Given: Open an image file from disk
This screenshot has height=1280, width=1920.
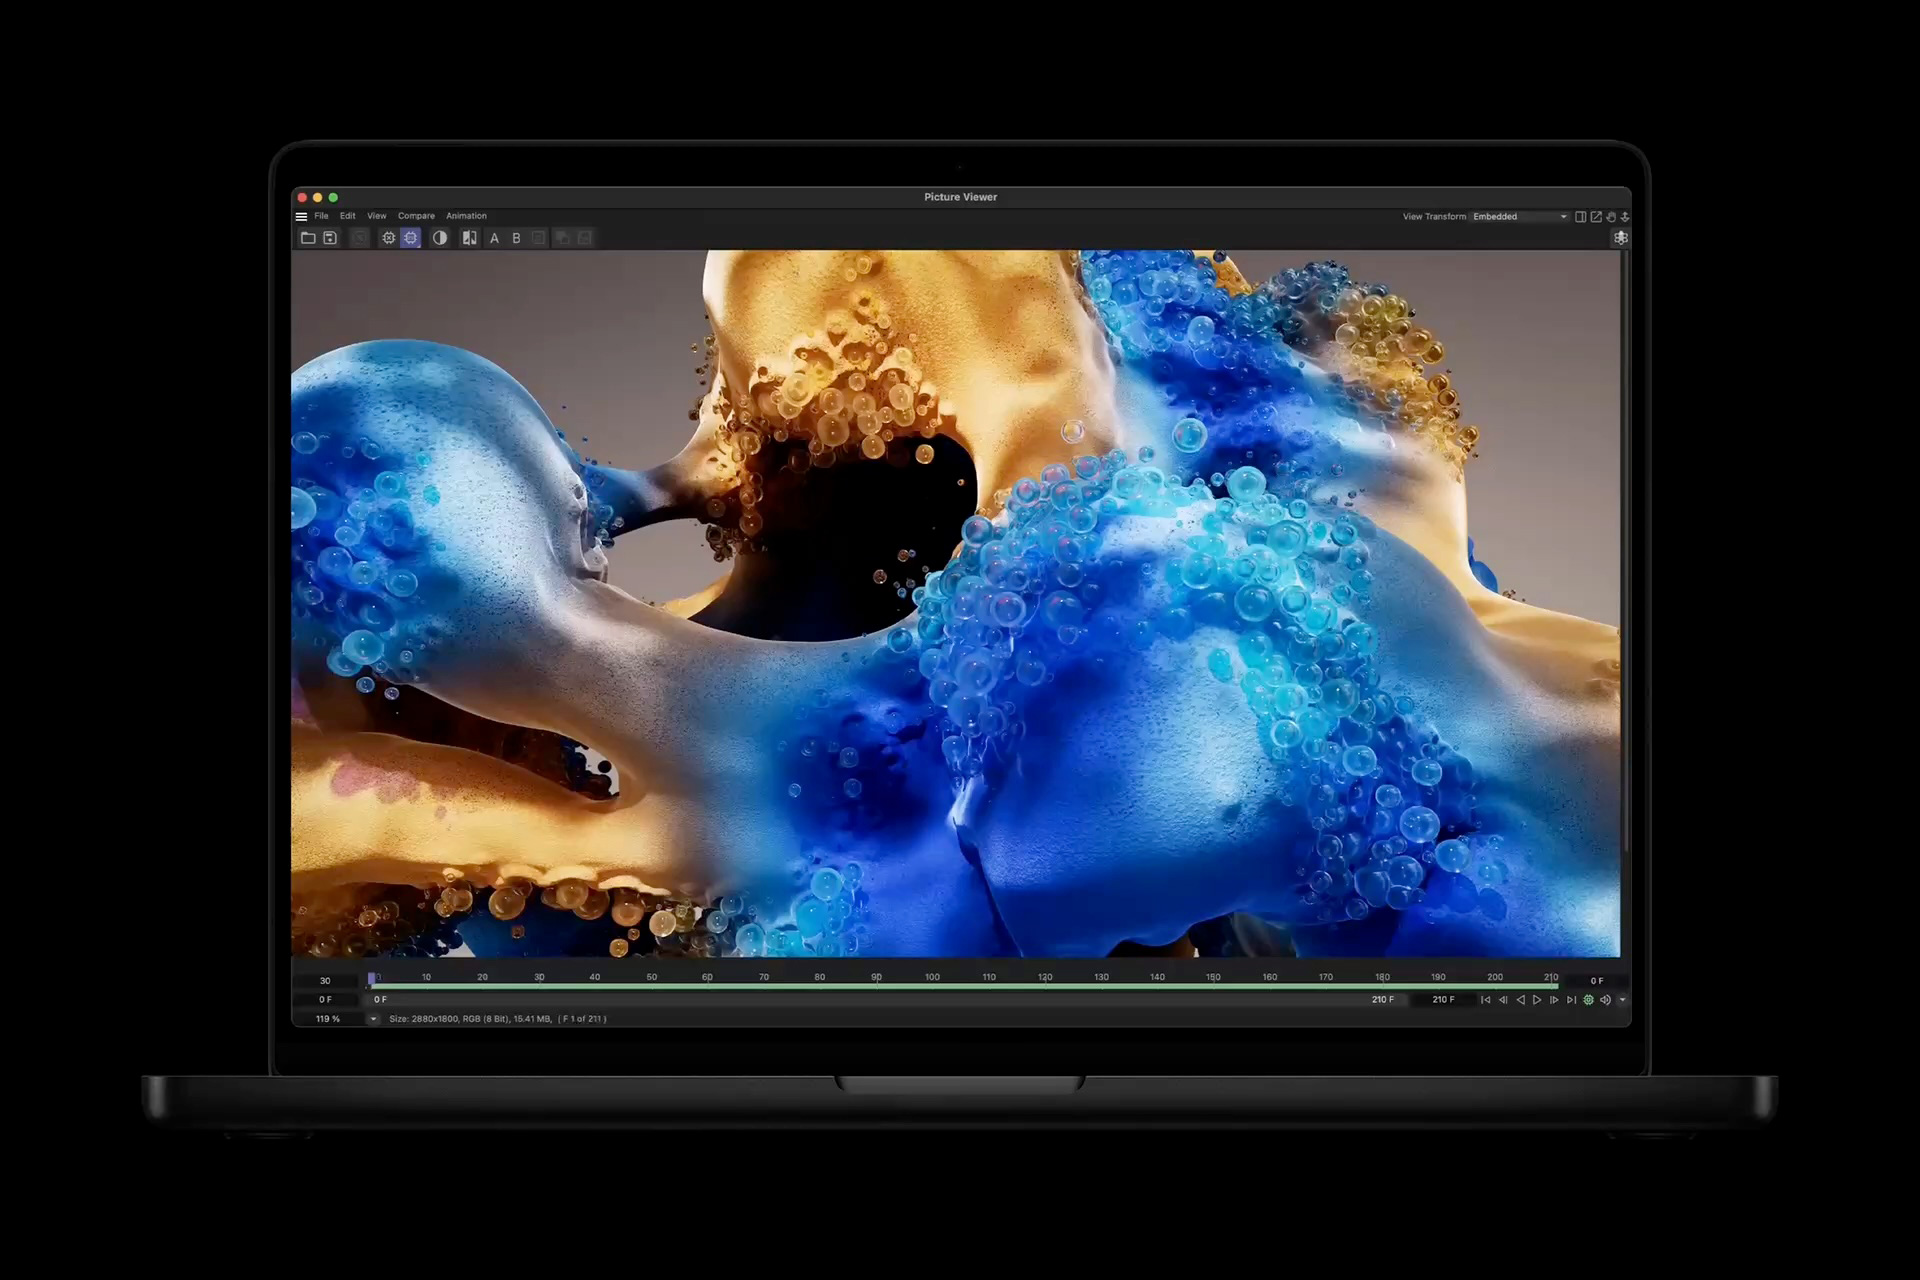Looking at the screenshot, I should [309, 238].
